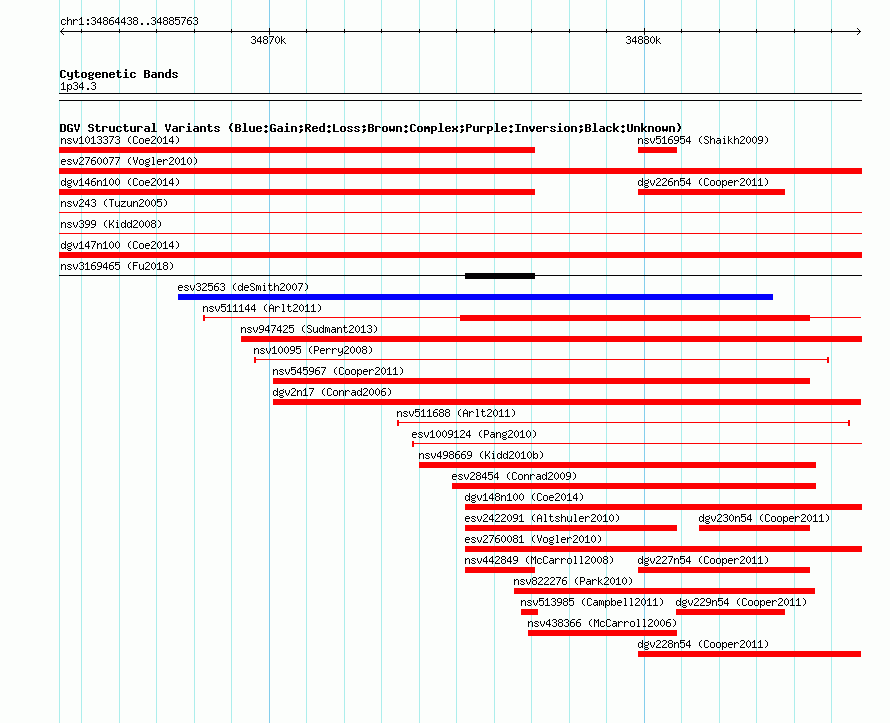The width and height of the screenshot is (890, 723).
Task: Click the thick nsv511144 red bar
Action: click(x=635, y=318)
